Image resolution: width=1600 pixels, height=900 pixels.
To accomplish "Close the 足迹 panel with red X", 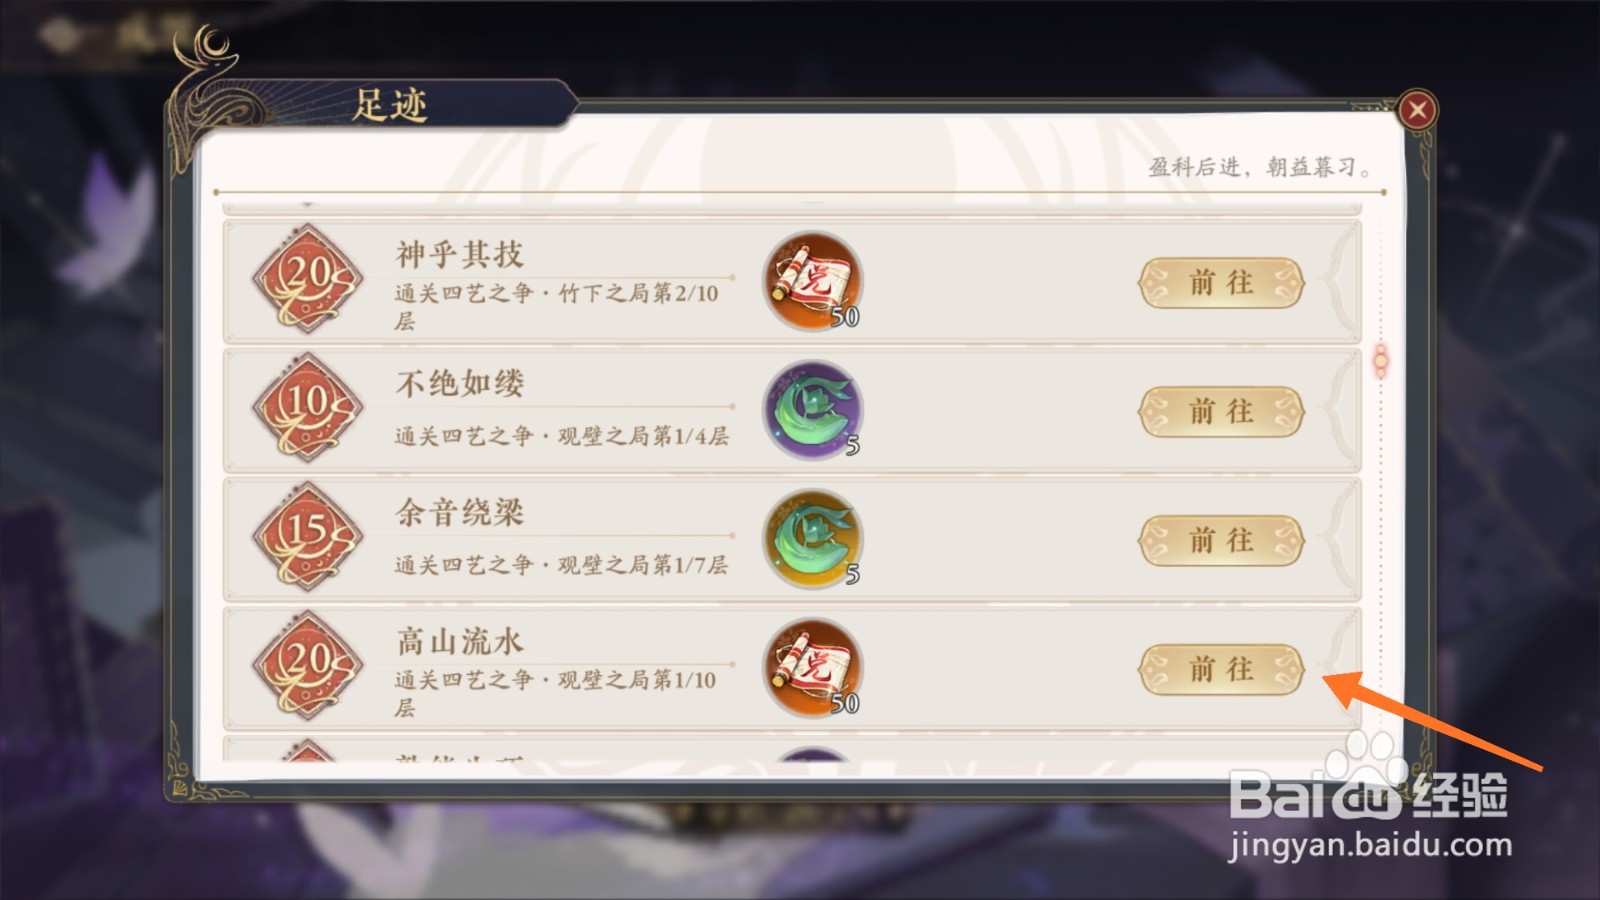I will tap(1416, 110).
